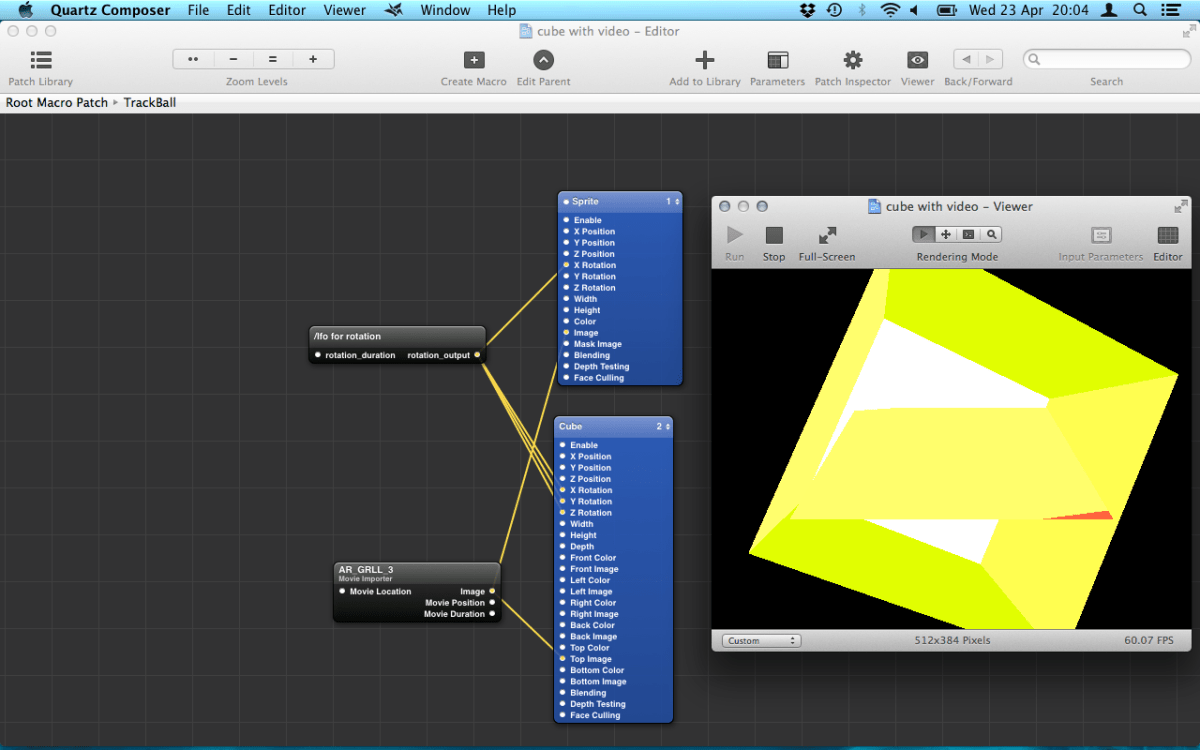This screenshot has width=1200, height=750.
Task: Open the Window menu
Action: tap(445, 10)
